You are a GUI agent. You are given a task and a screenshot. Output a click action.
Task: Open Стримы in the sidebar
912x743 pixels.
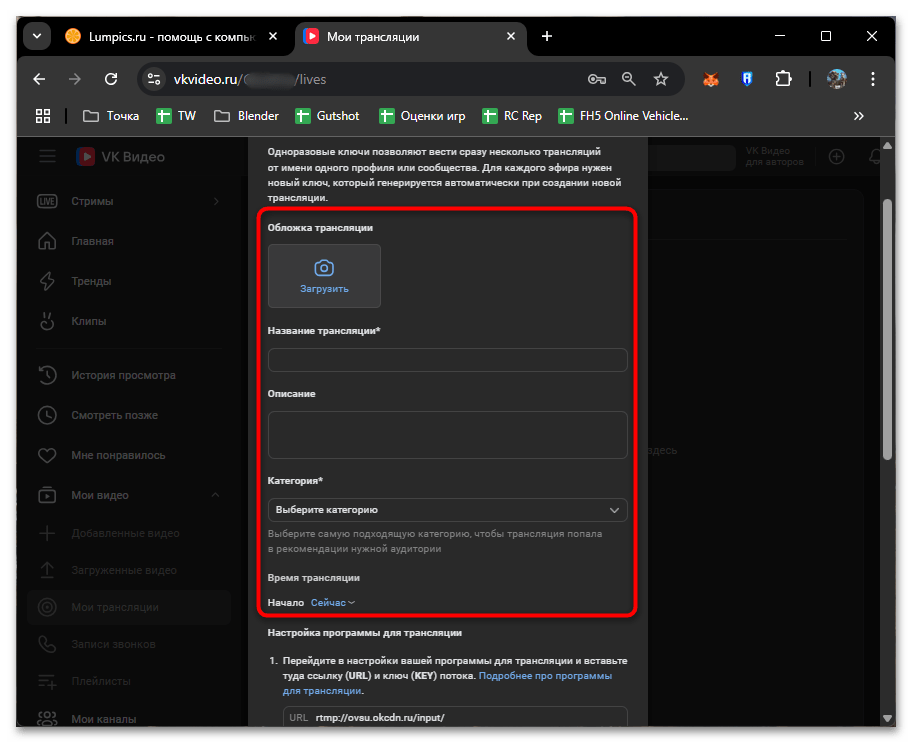tap(92, 201)
